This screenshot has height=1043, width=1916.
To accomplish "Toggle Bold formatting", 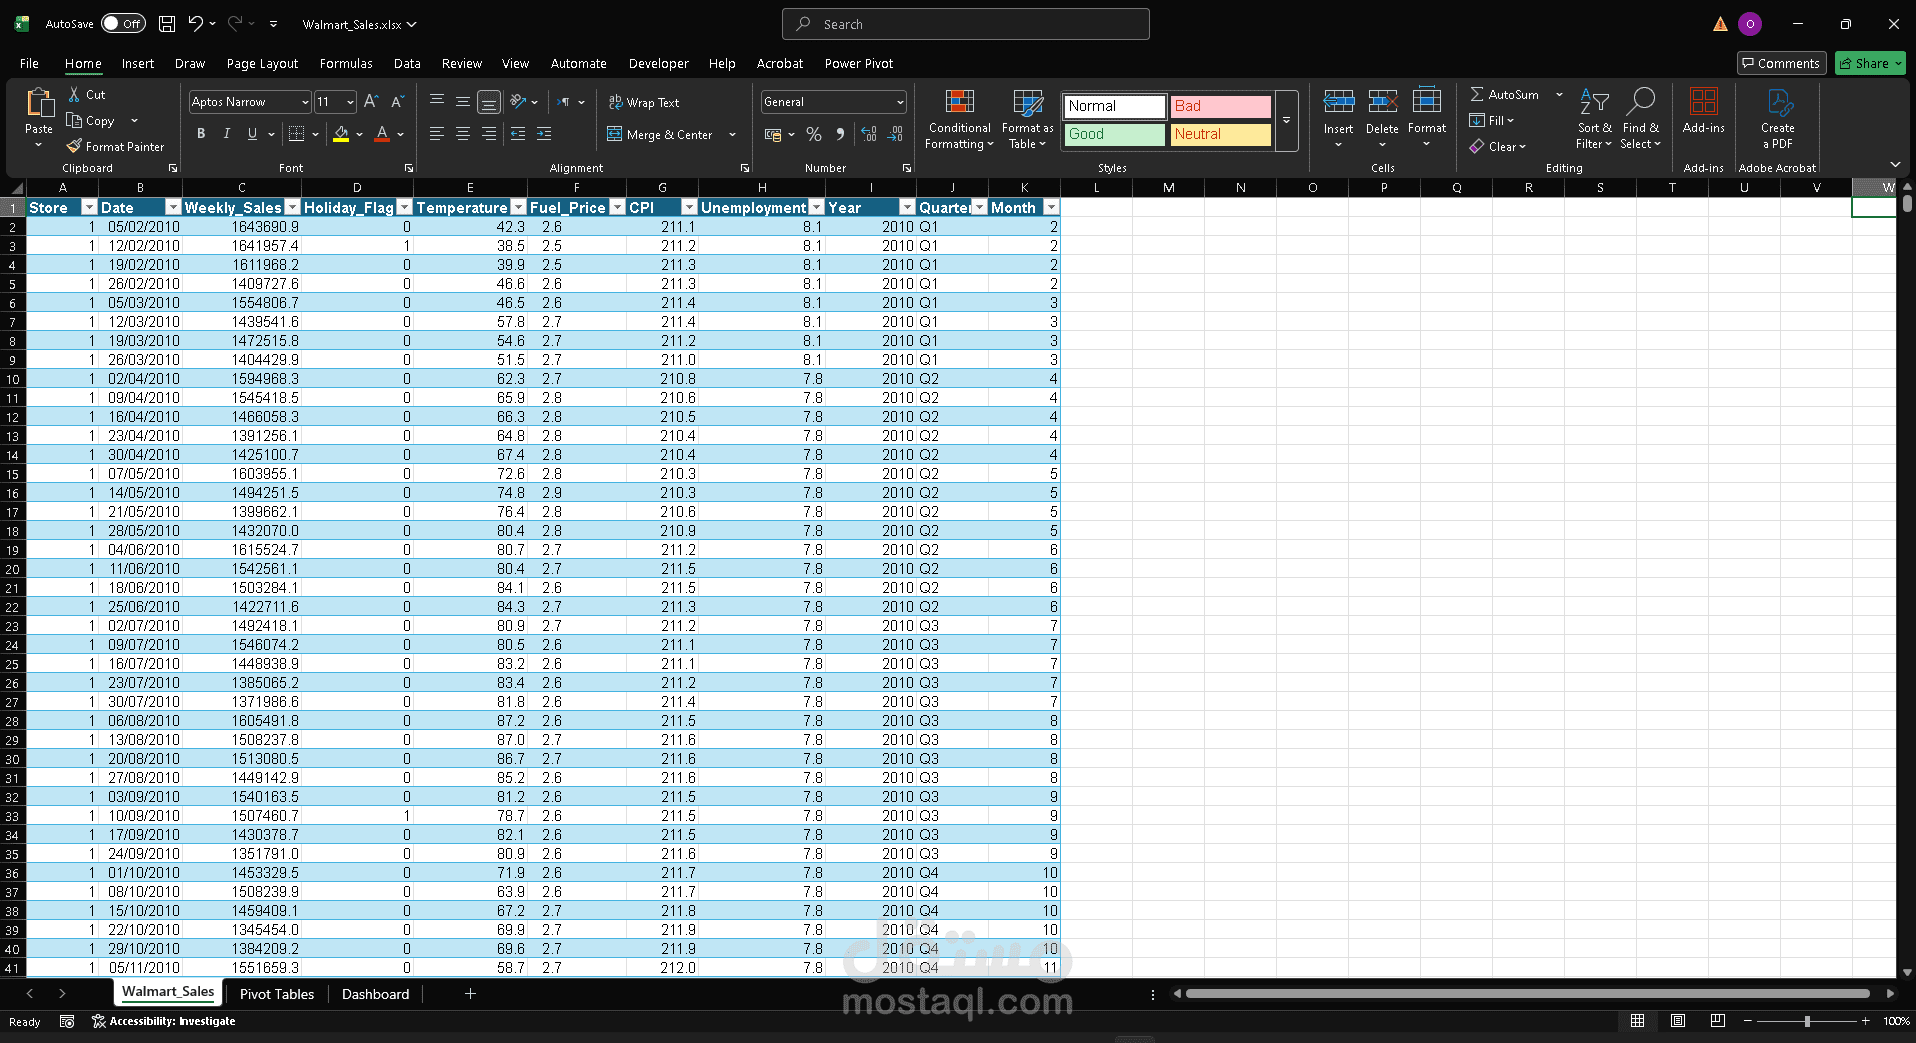I will [201, 134].
